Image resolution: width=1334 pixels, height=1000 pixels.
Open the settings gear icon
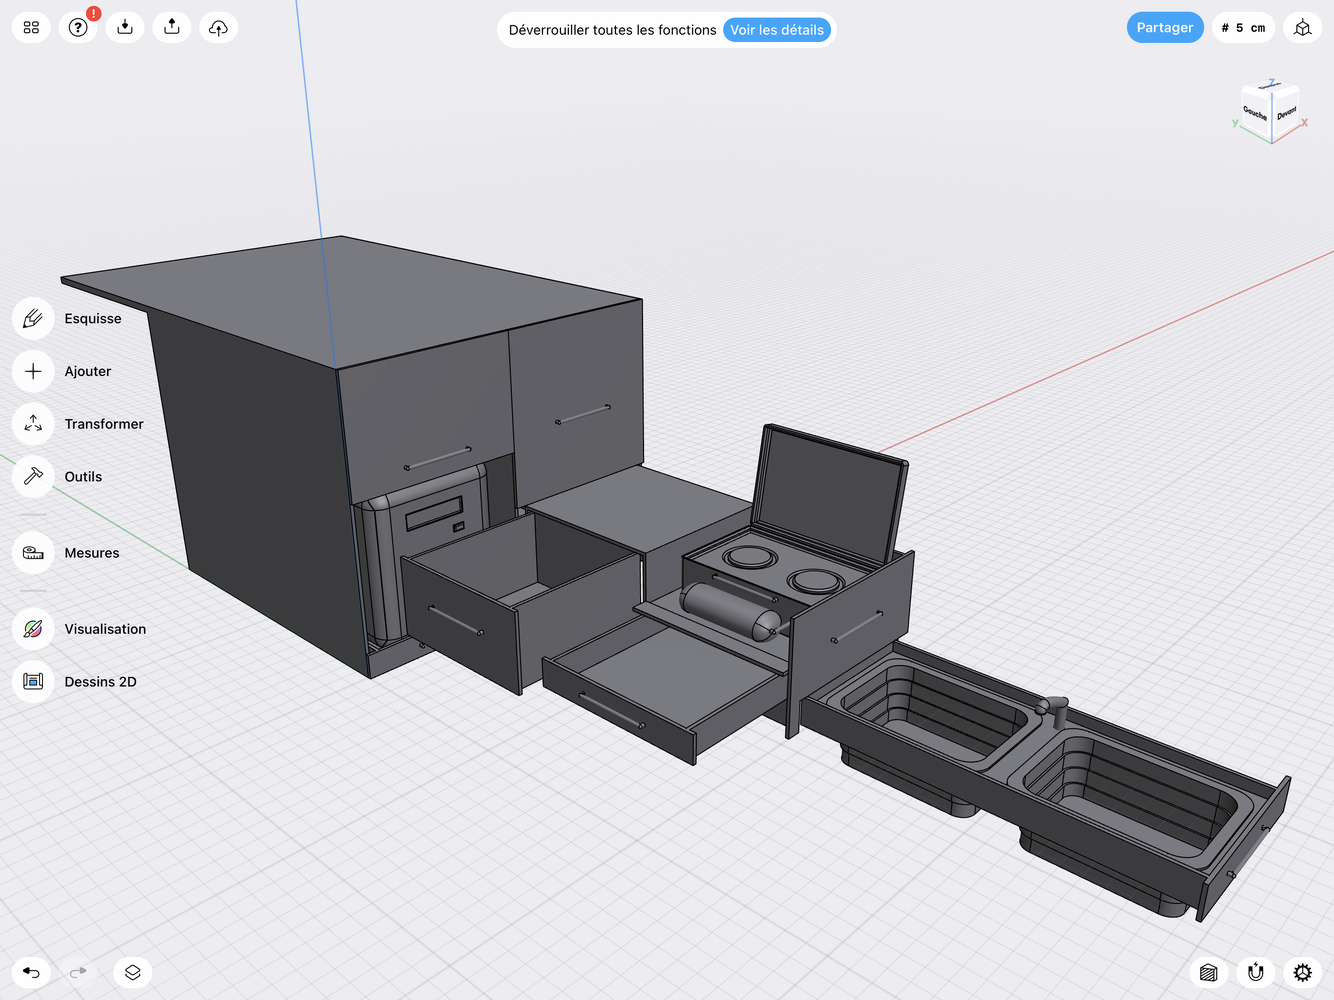click(1302, 972)
